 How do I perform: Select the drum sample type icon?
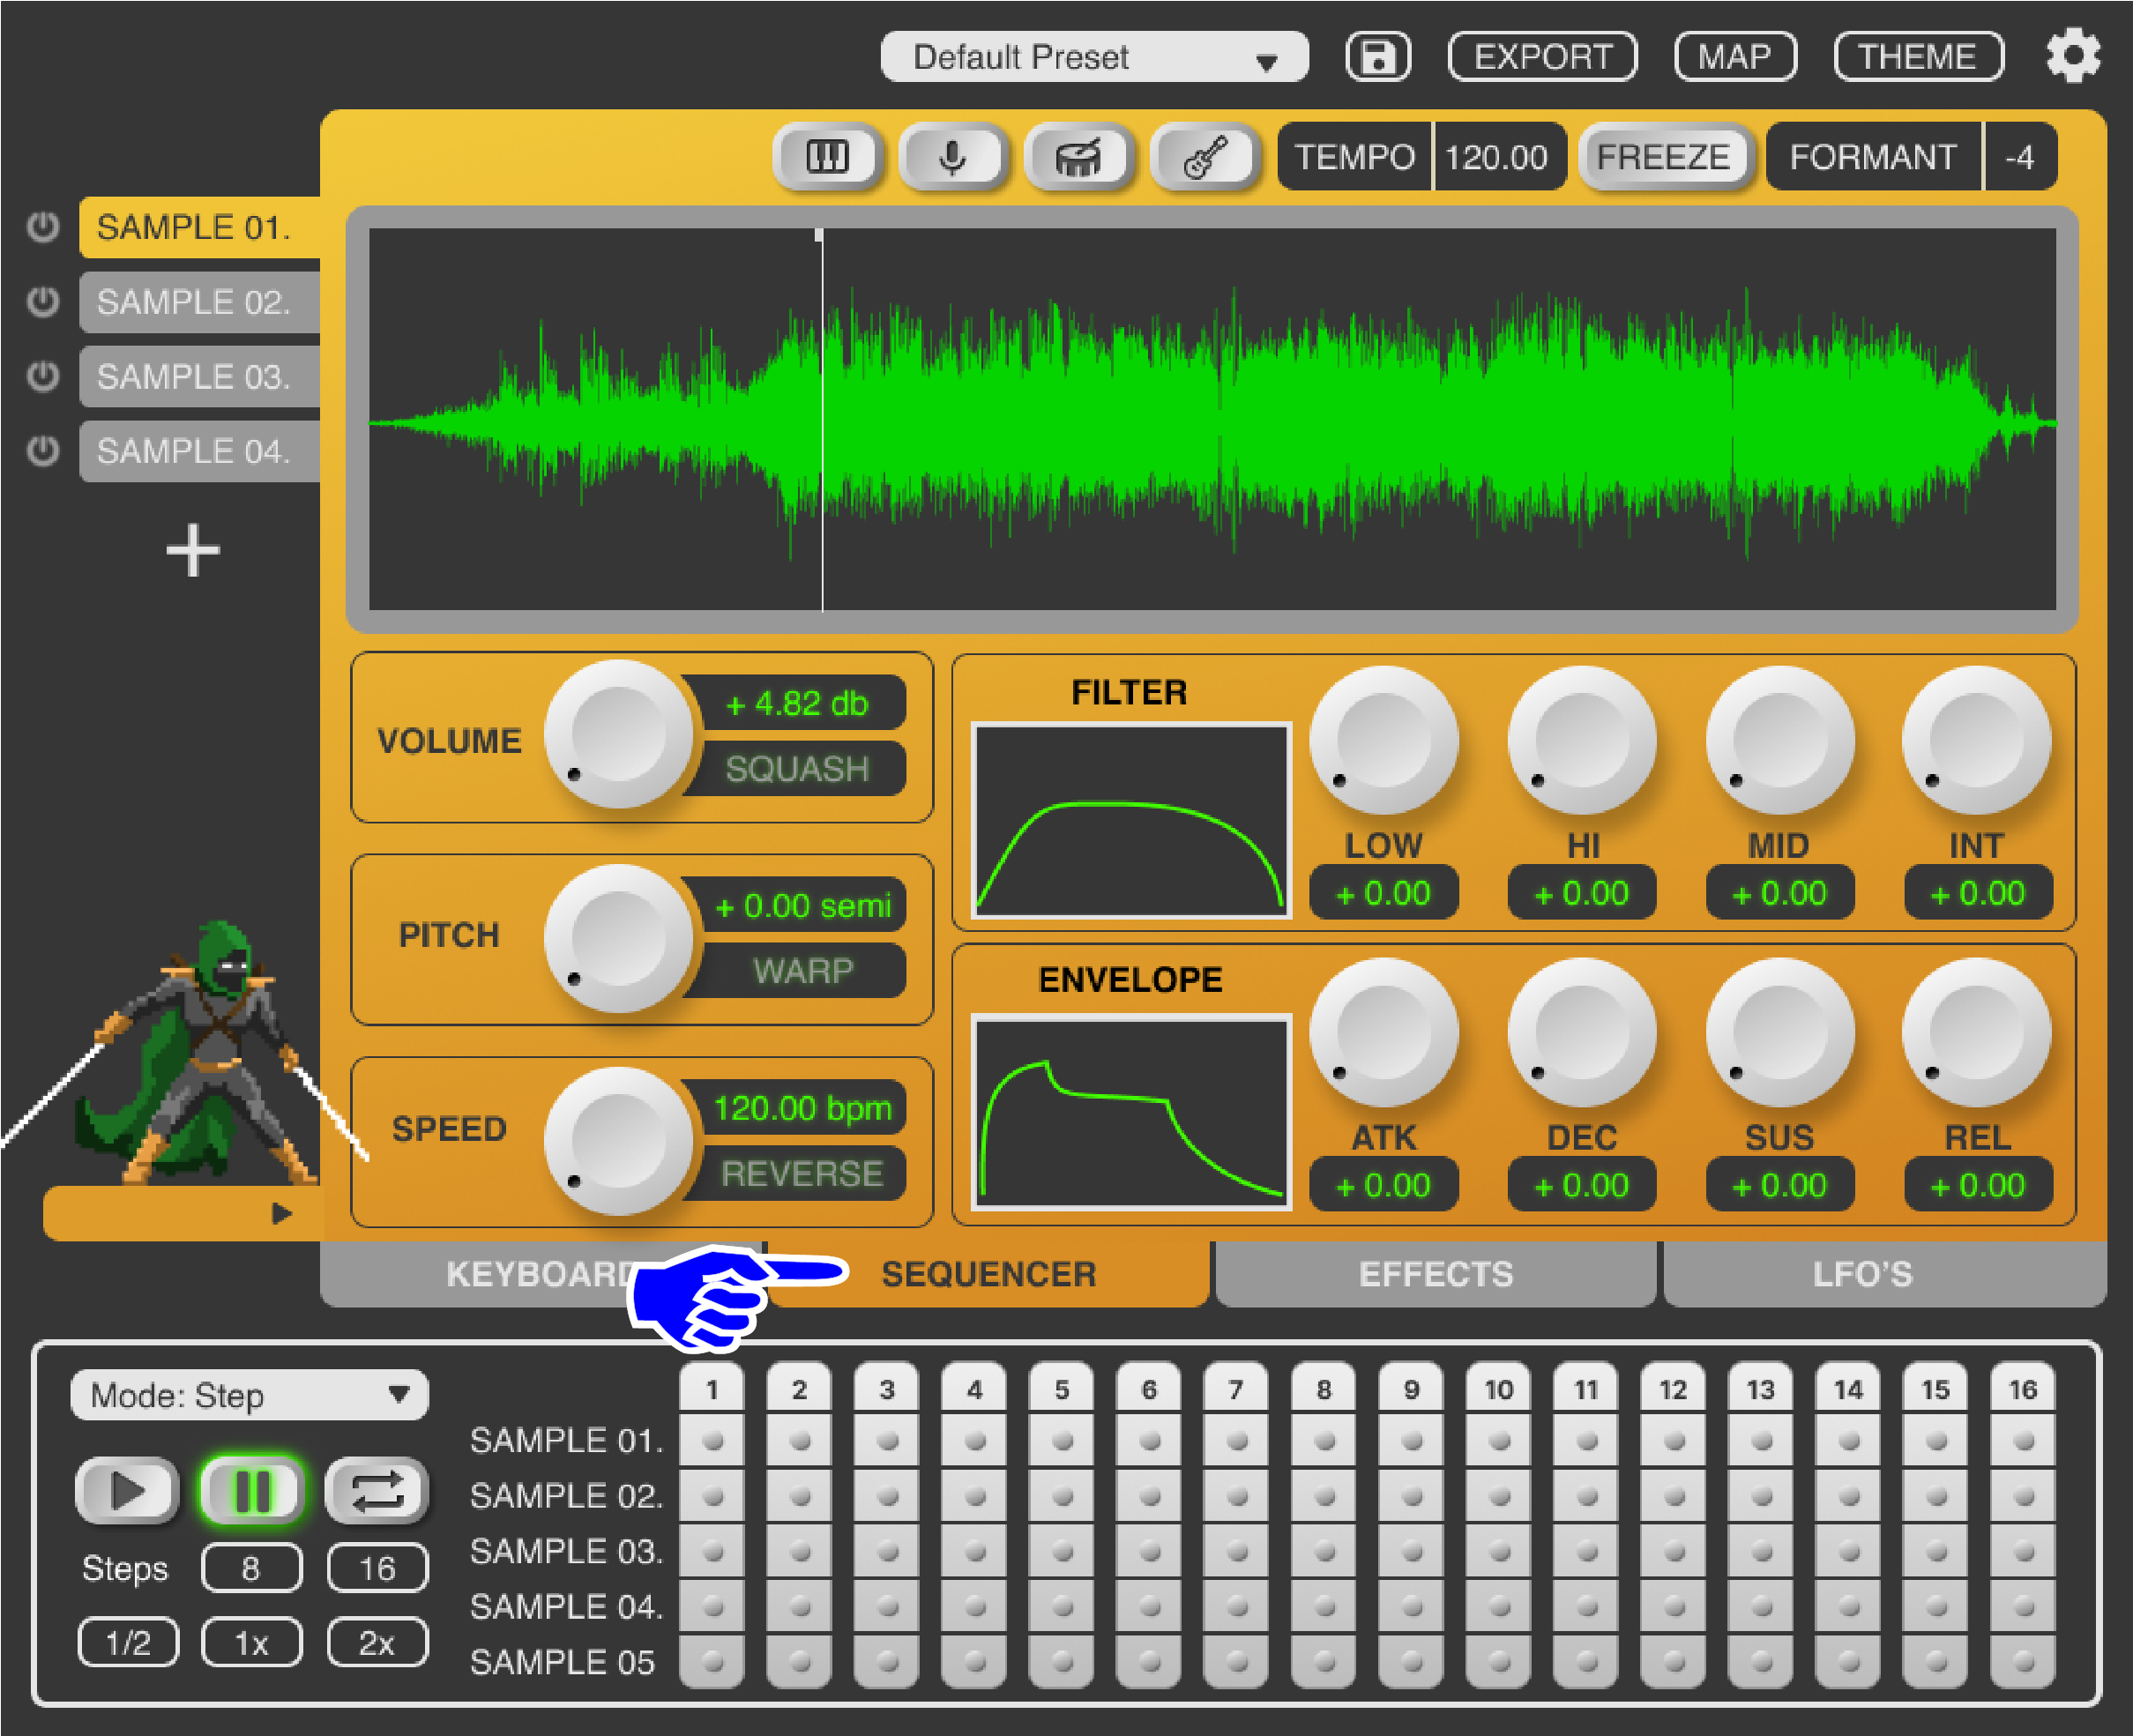coord(1080,156)
